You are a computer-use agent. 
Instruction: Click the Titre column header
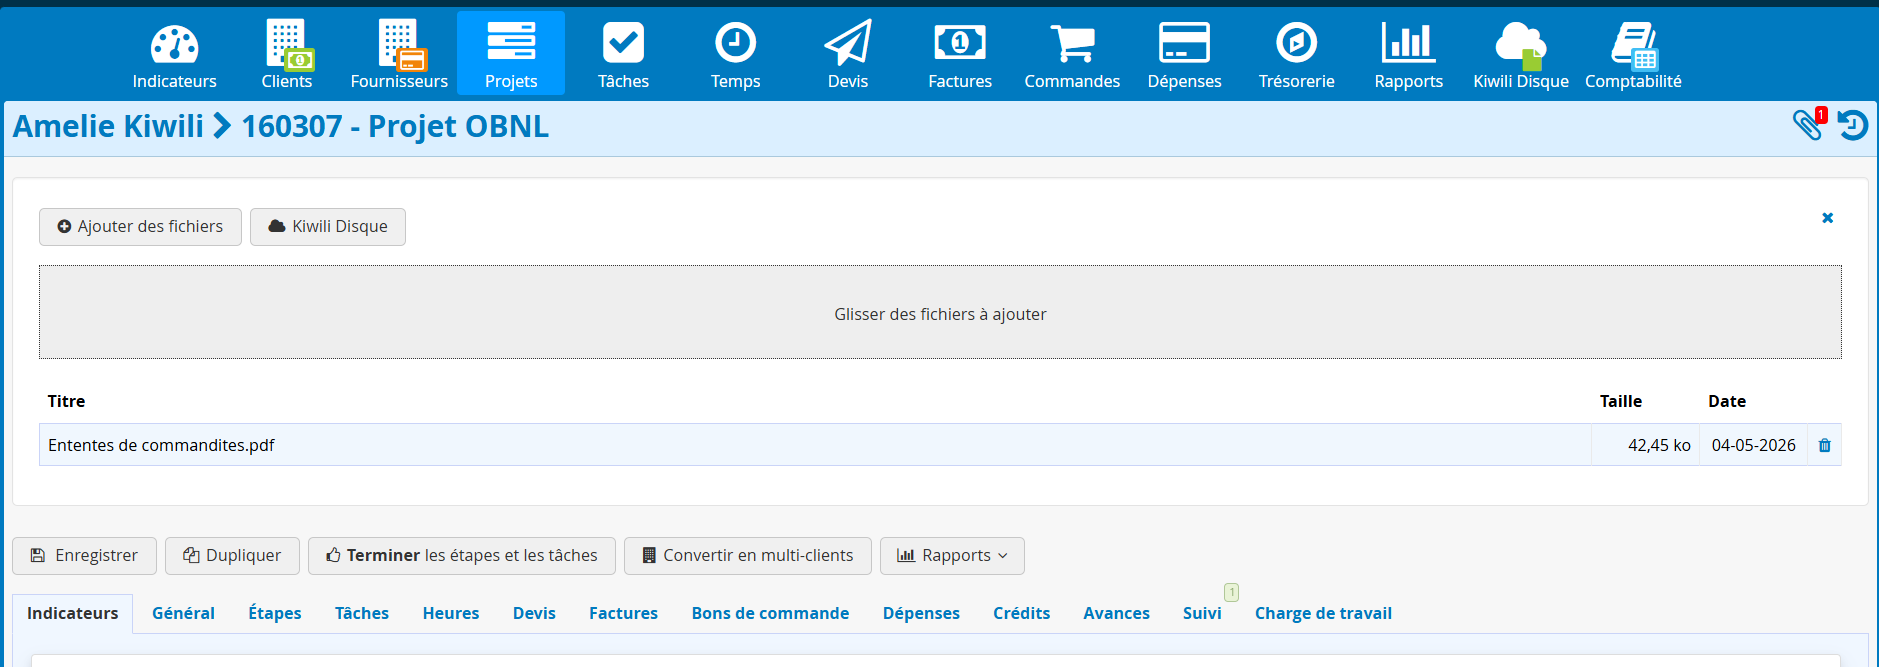pyautogui.click(x=66, y=401)
